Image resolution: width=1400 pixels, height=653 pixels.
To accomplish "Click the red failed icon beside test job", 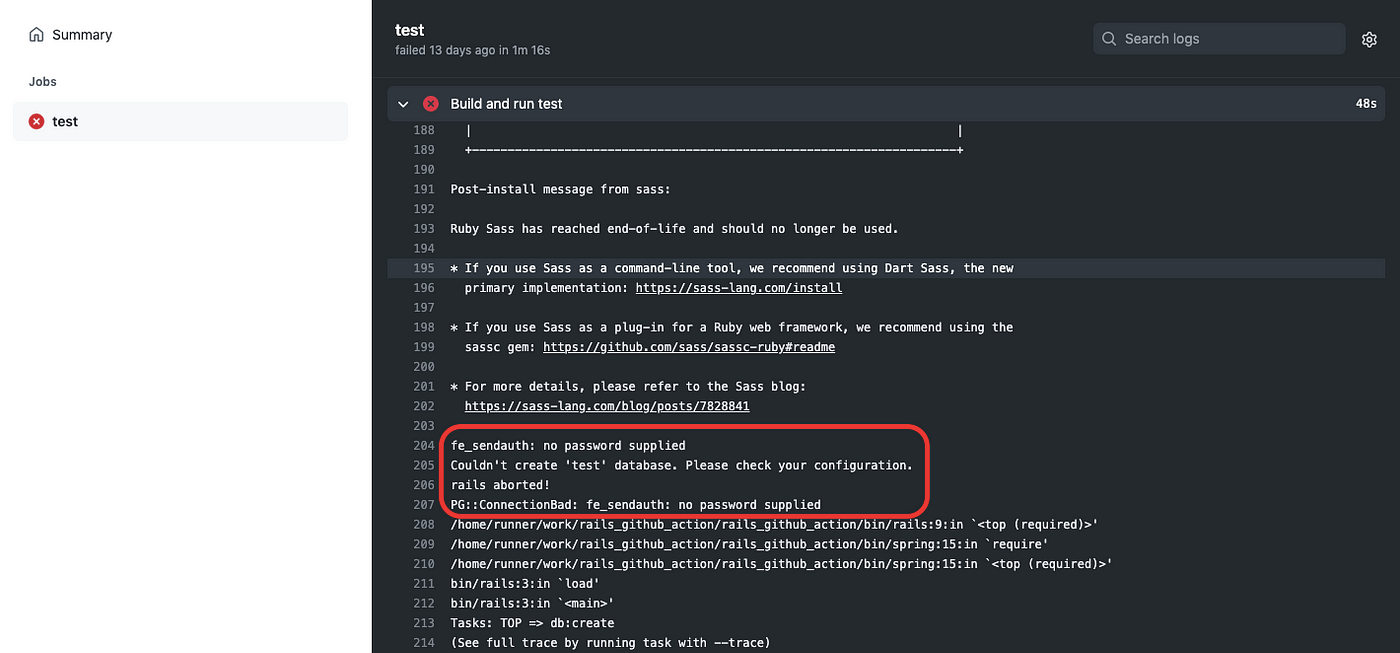I will coord(36,121).
